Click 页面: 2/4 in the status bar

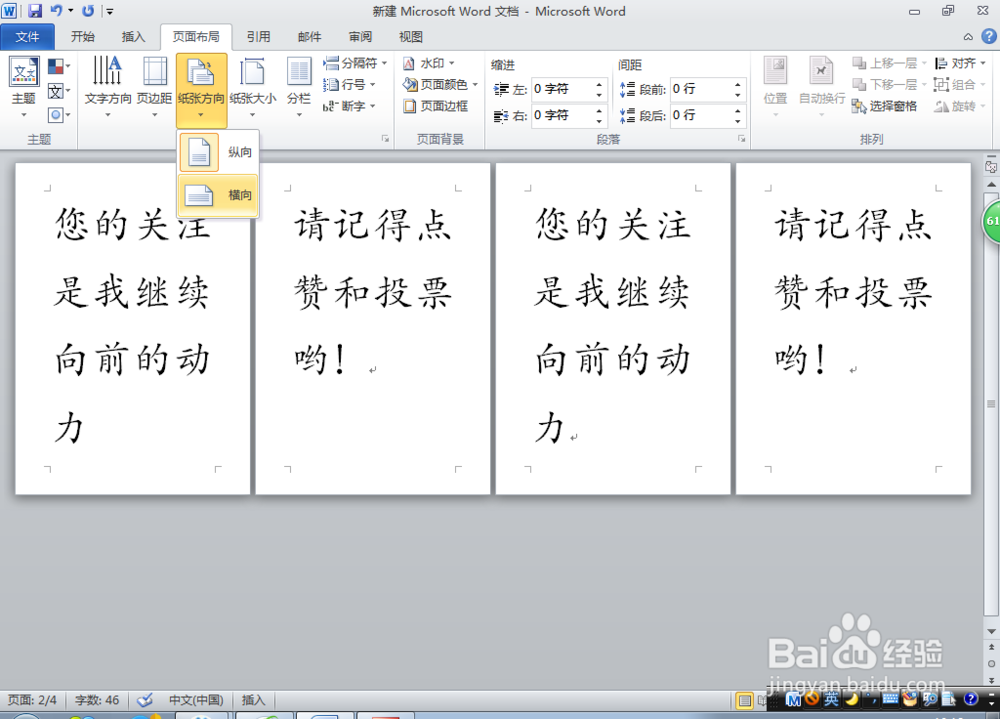click(x=32, y=700)
